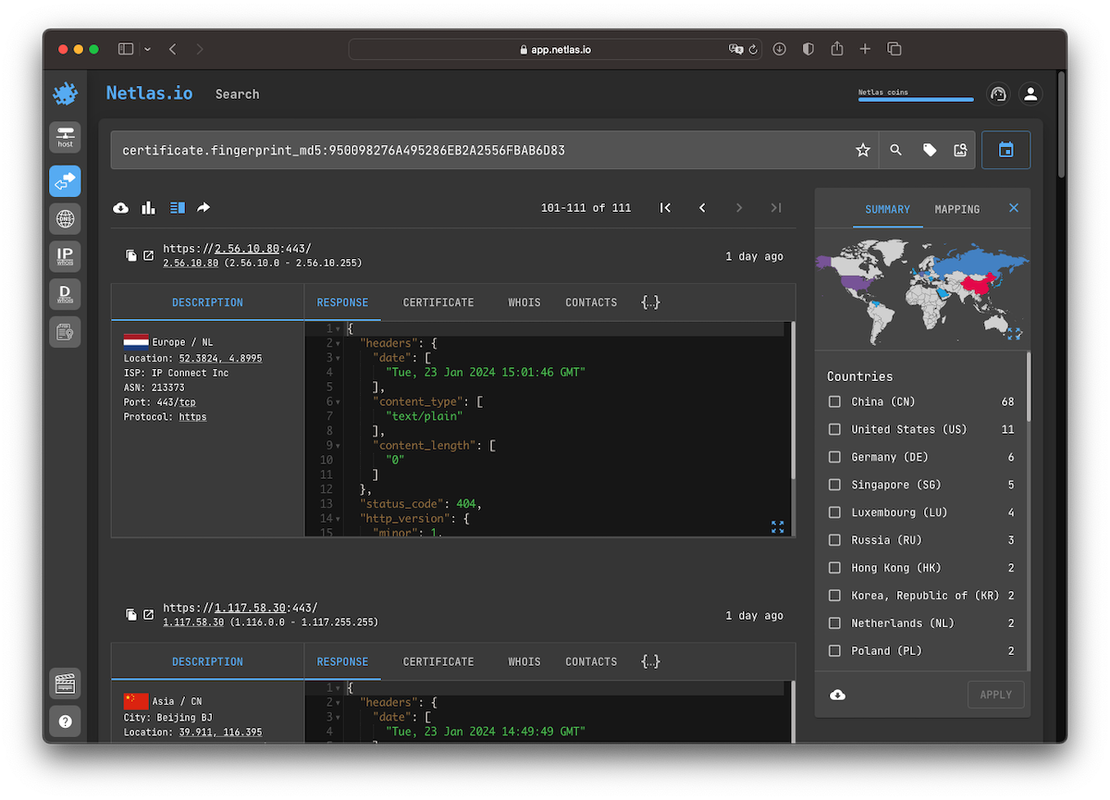Open the Safari sidebar dropdown chevron
This screenshot has width=1110, height=800.
click(148, 49)
